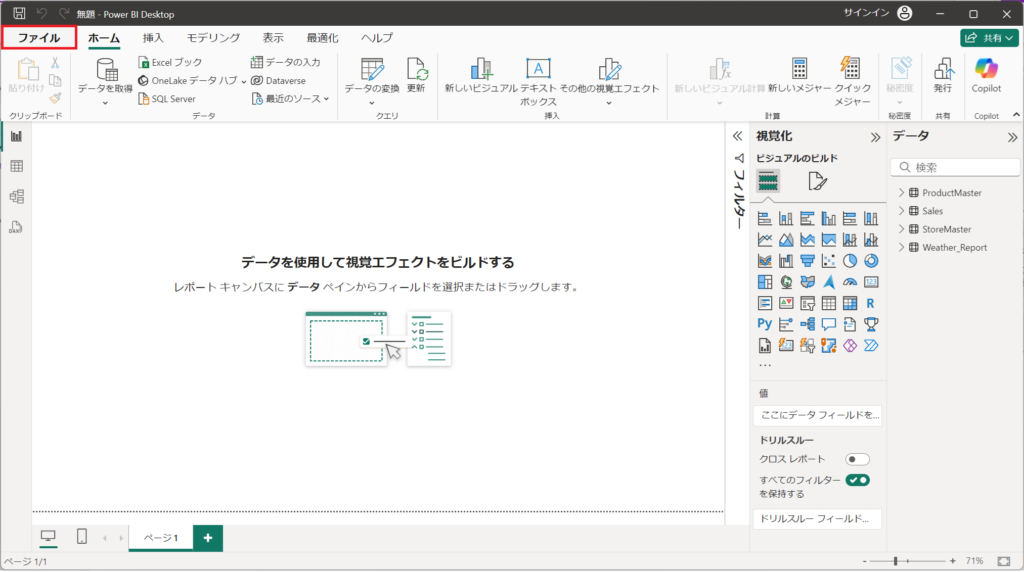The image size is (1024, 572).
Task: Toggle the クロス レポート switch
Action: tap(857, 460)
